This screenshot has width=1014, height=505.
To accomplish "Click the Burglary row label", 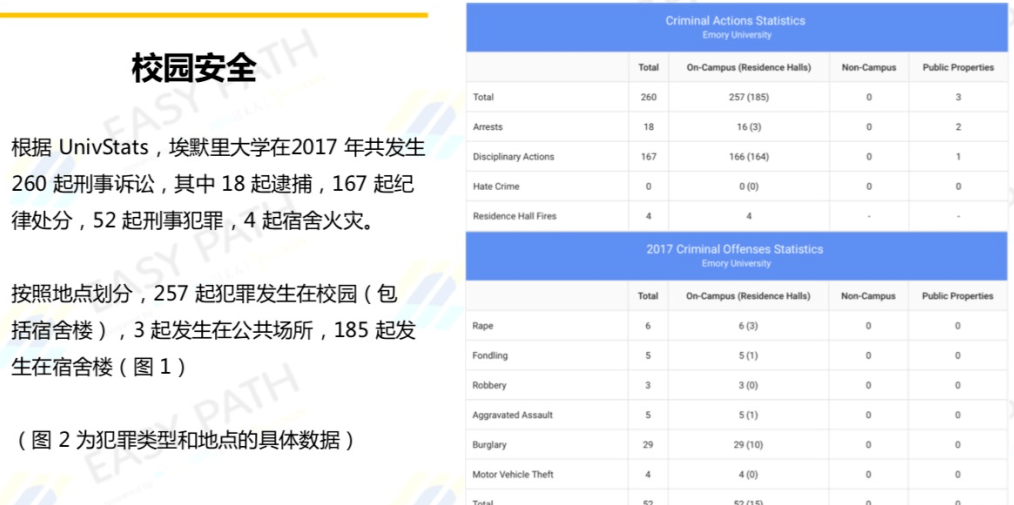I will pyautogui.click(x=489, y=445).
